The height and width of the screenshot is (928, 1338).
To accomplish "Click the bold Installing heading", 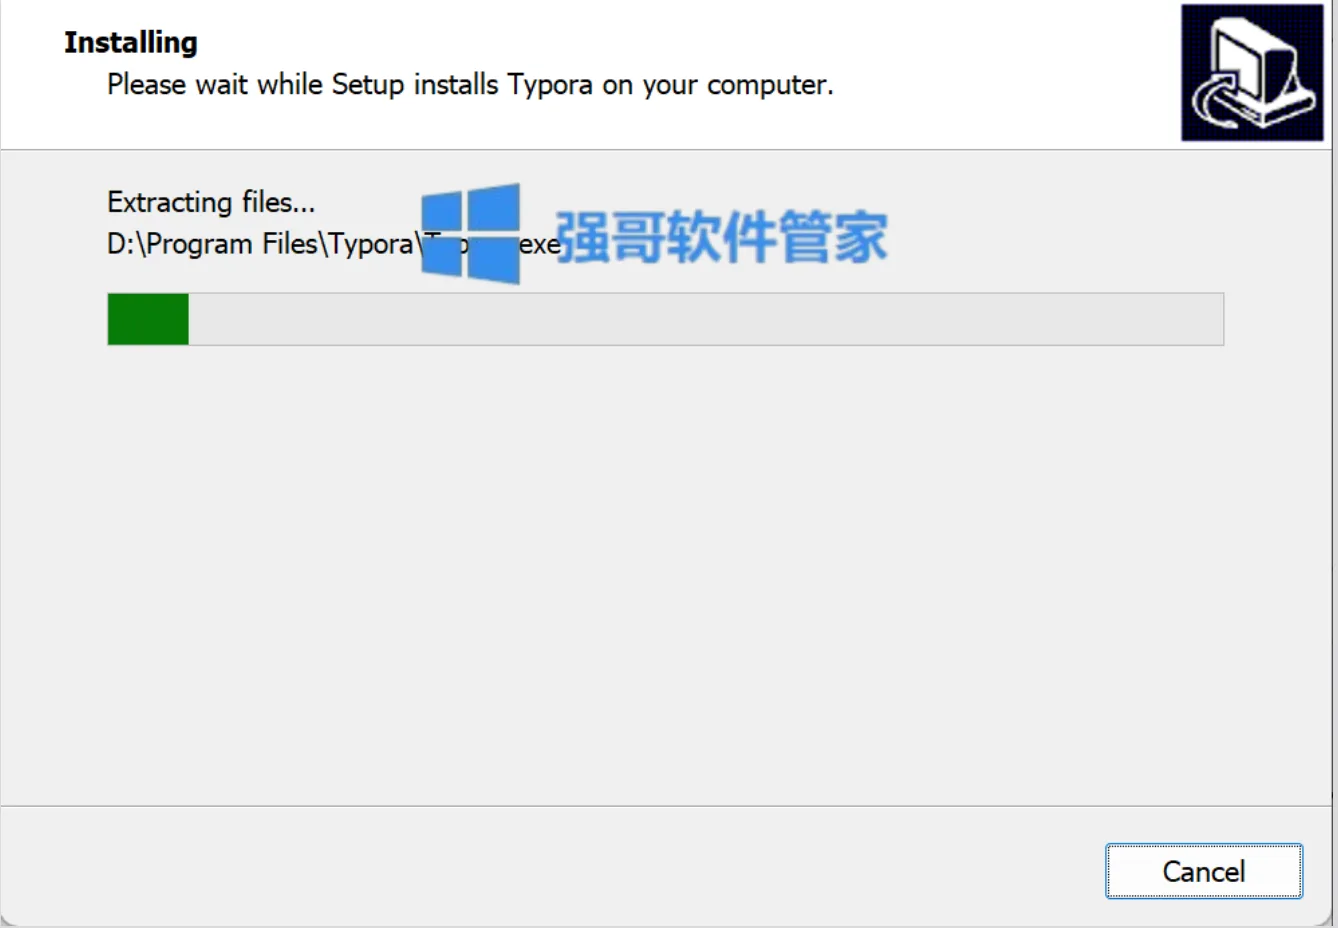I will pyautogui.click(x=131, y=42).
